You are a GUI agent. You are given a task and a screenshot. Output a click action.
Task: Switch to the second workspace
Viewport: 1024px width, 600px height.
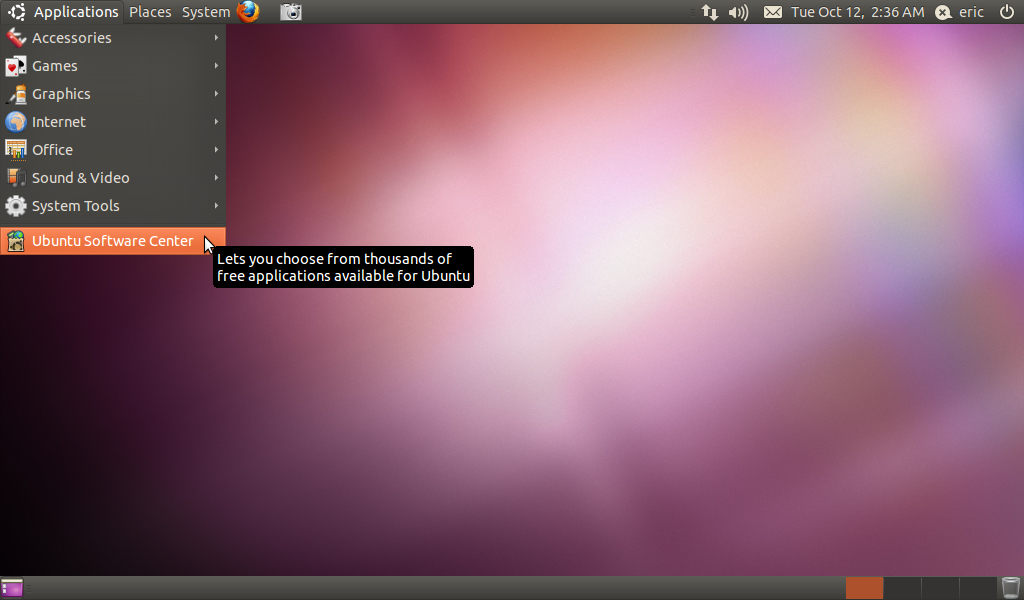[902, 588]
